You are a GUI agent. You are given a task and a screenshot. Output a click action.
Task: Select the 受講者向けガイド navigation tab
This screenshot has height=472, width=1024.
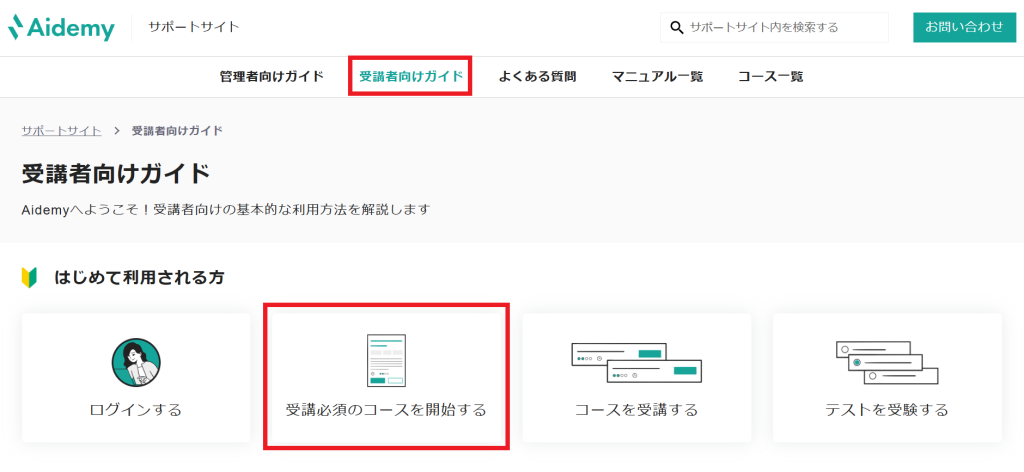pos(411,77)
